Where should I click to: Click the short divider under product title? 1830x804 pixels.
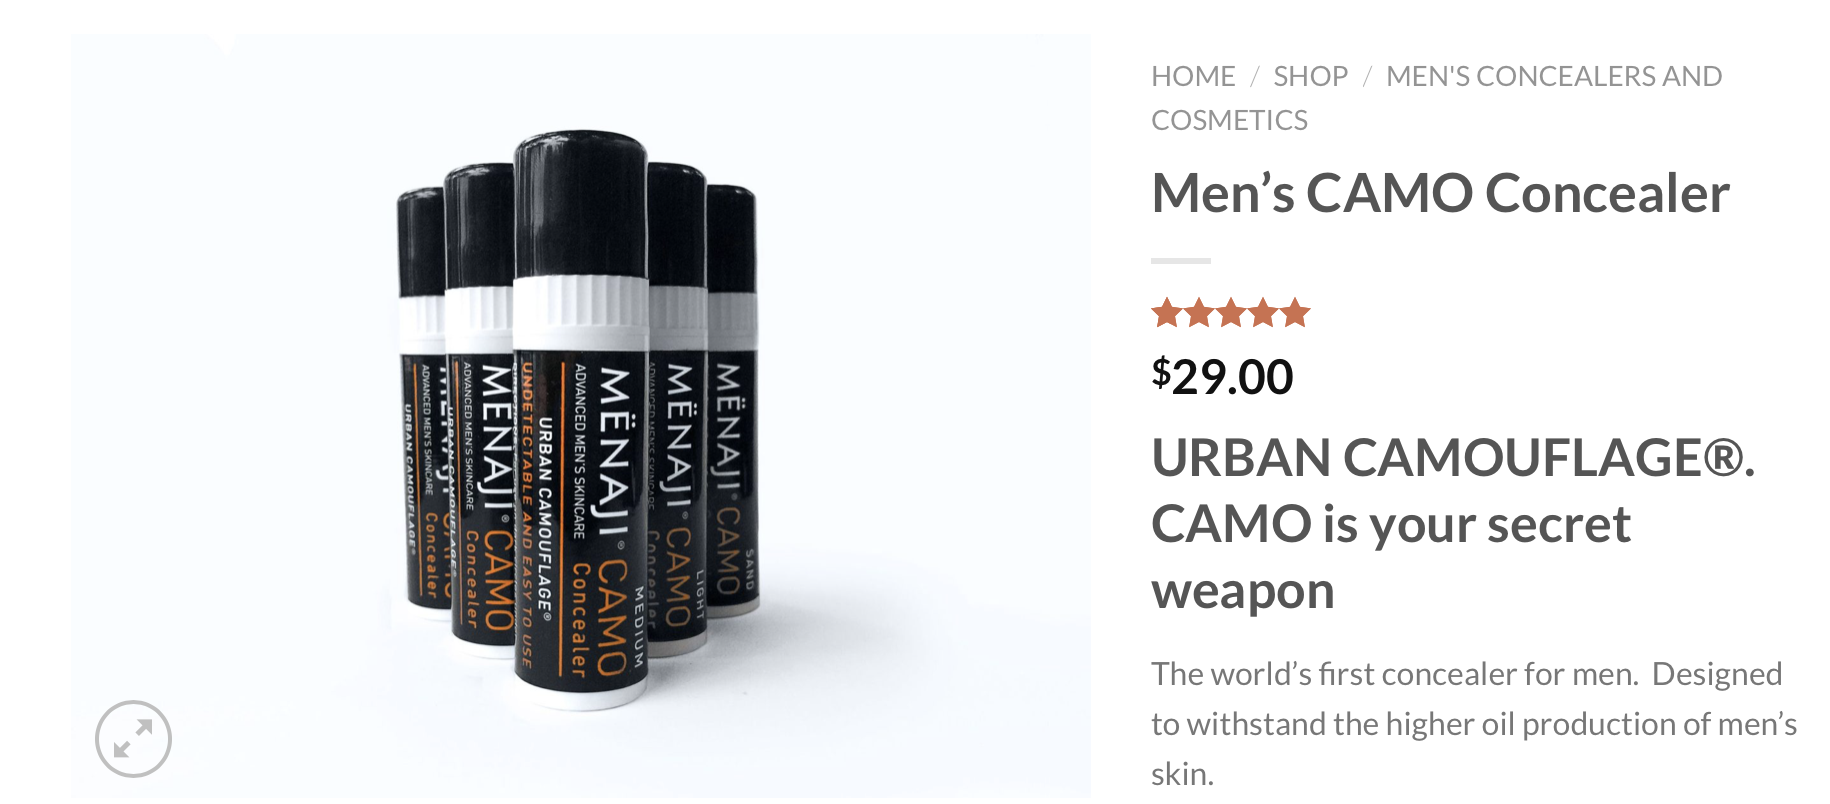1181,261
